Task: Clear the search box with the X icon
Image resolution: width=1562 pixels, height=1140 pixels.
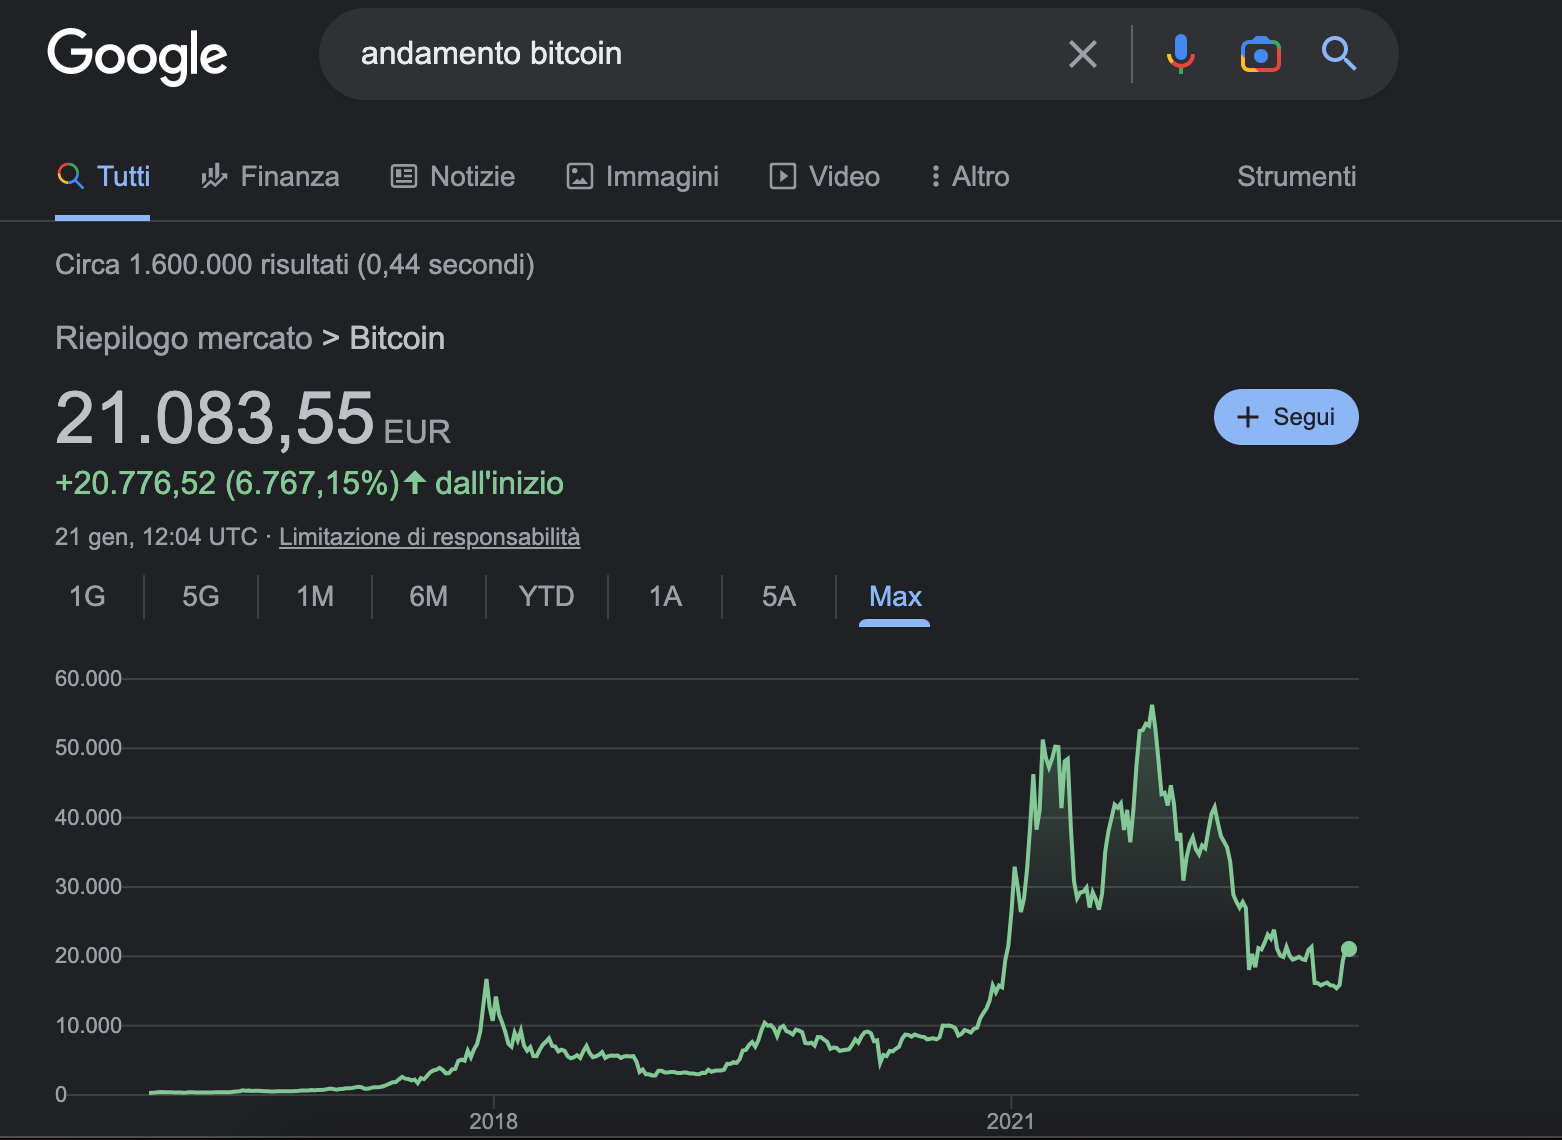Action: coord(1083,54)
